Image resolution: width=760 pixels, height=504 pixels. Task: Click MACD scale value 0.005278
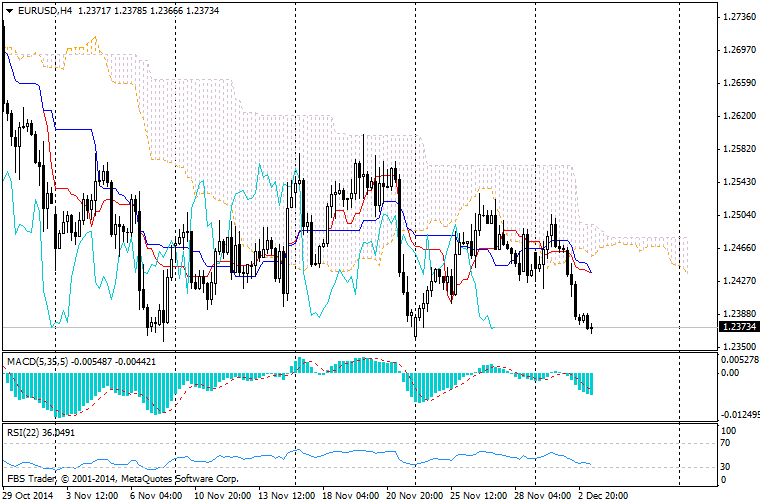pos(740,360)
